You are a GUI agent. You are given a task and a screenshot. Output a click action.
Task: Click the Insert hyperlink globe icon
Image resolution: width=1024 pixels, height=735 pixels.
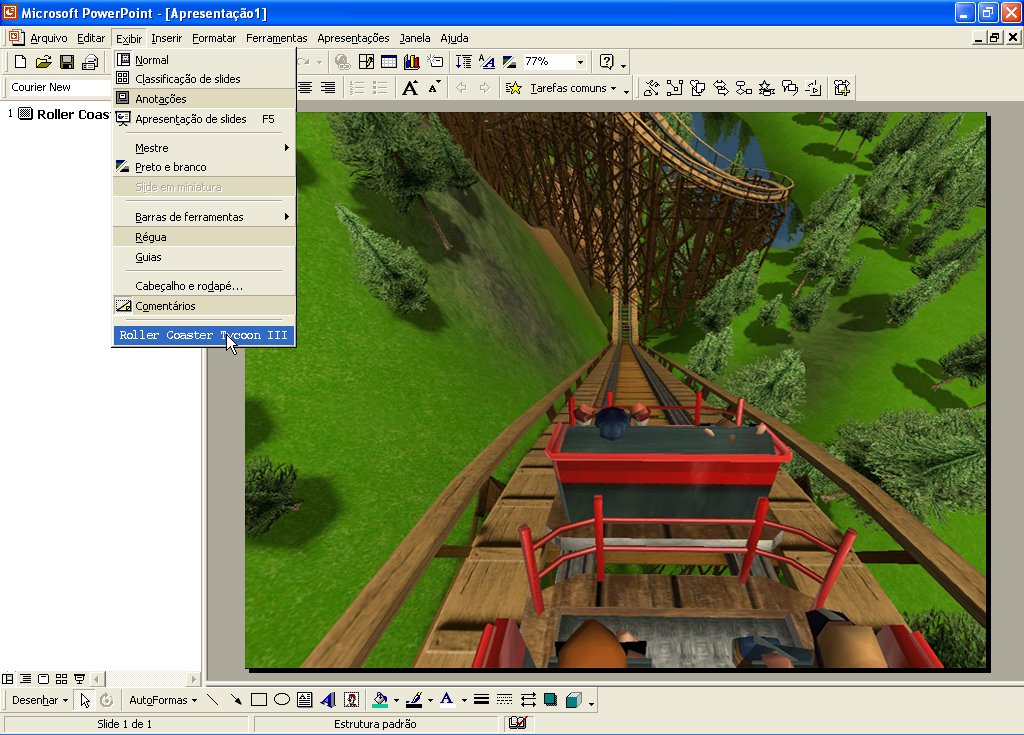342,62
